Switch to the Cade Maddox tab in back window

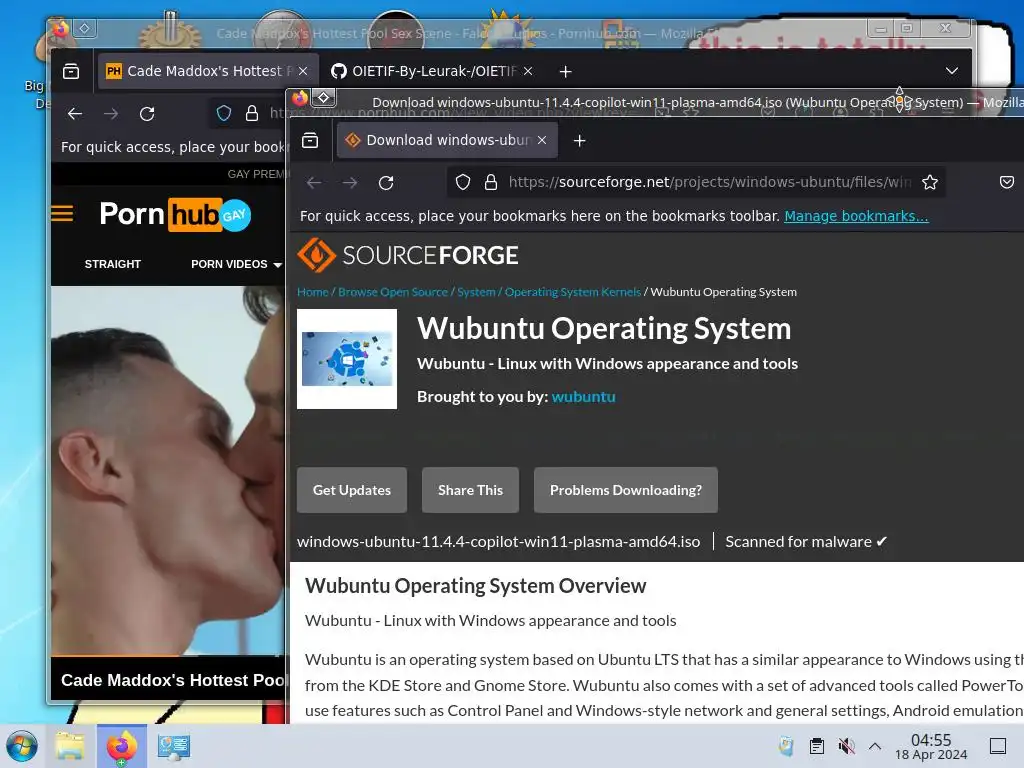pos(208,71)
